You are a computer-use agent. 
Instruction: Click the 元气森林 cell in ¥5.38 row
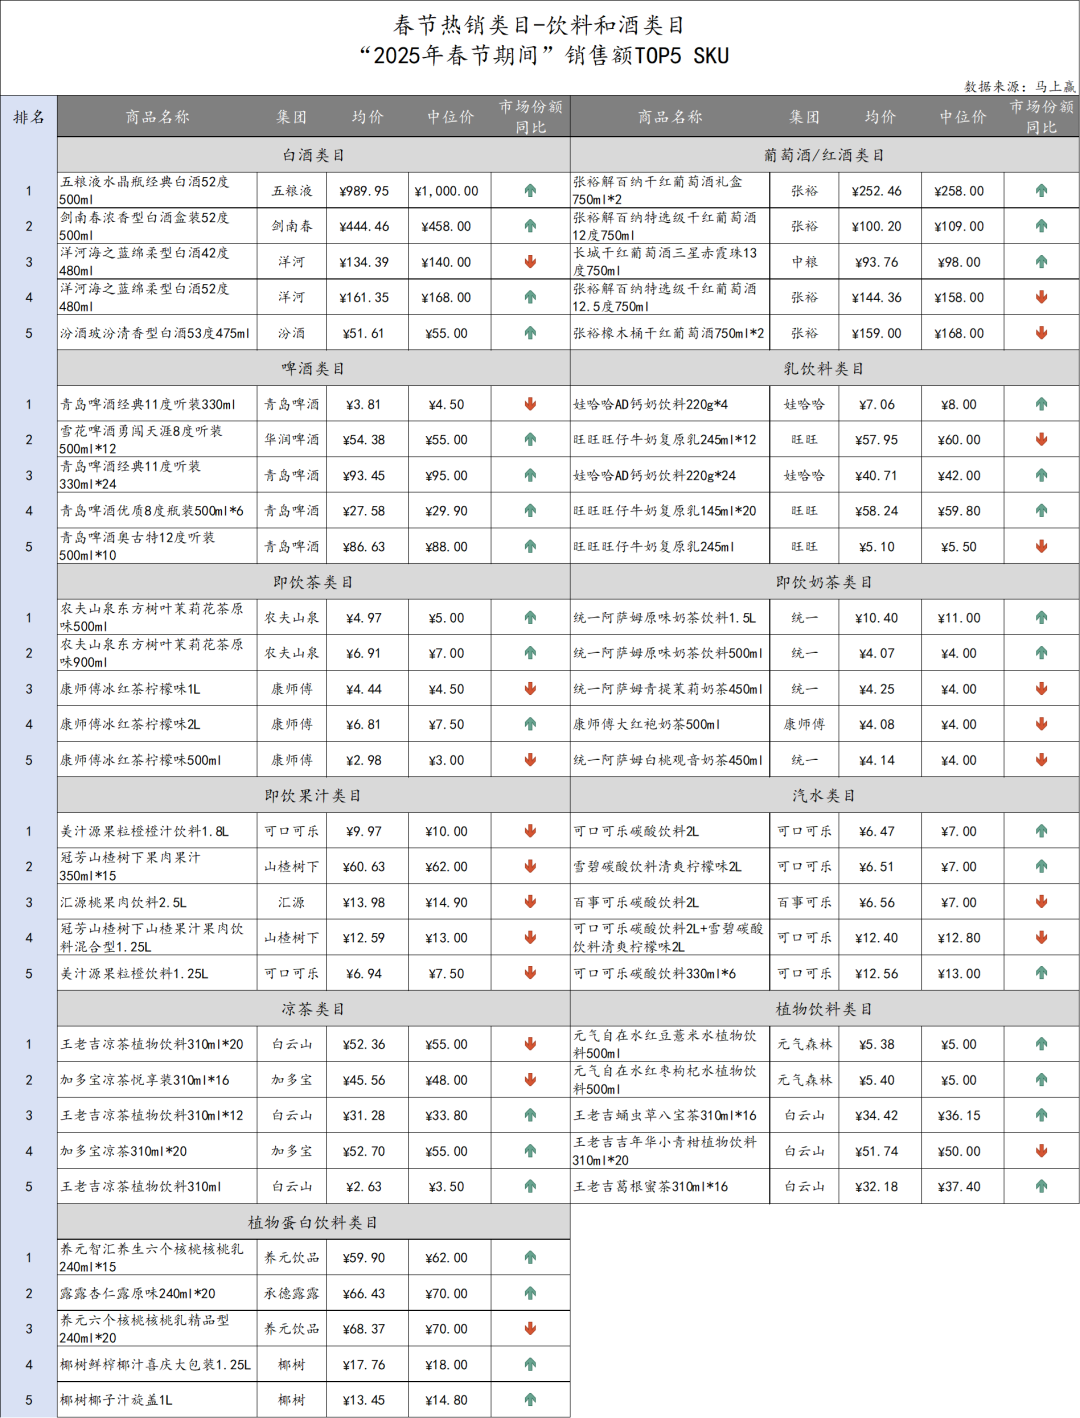click(804, 1044)
